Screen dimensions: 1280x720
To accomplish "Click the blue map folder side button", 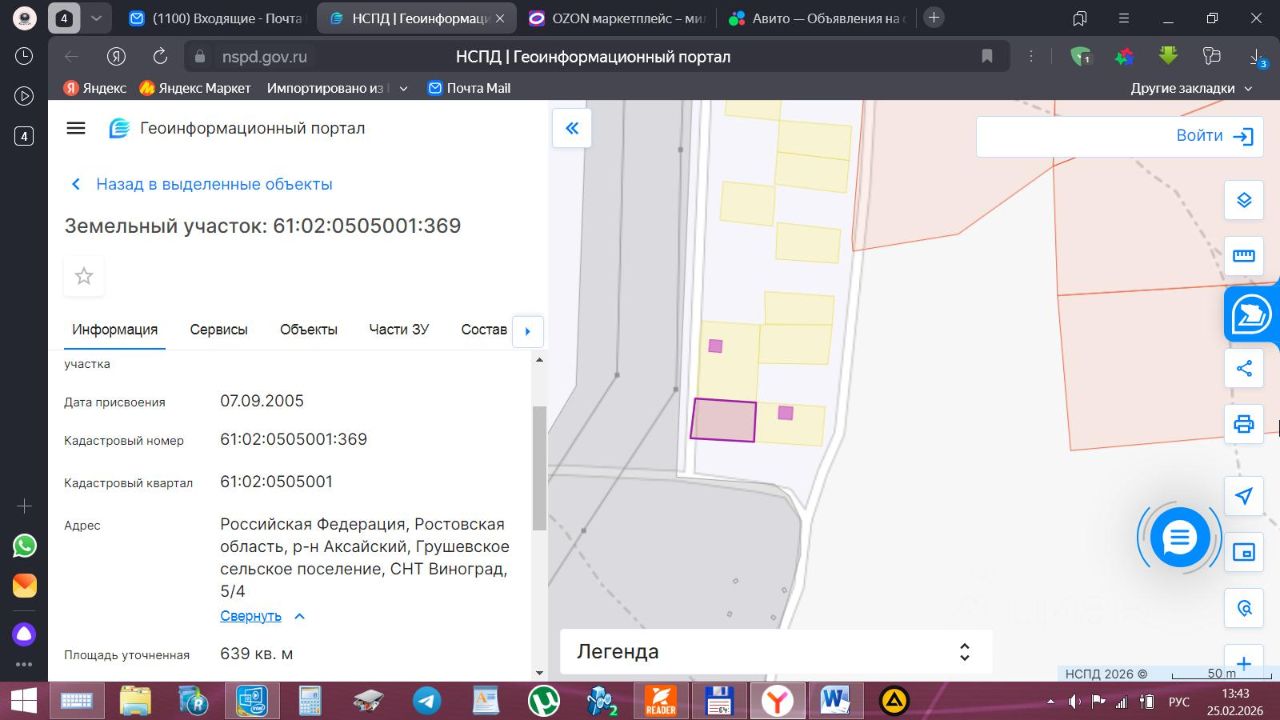I will tap(1252, 314).
